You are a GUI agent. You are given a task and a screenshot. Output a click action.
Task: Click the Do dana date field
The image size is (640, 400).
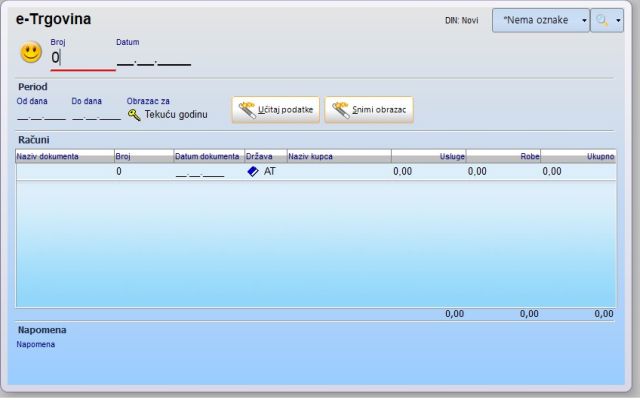(96, 115)
